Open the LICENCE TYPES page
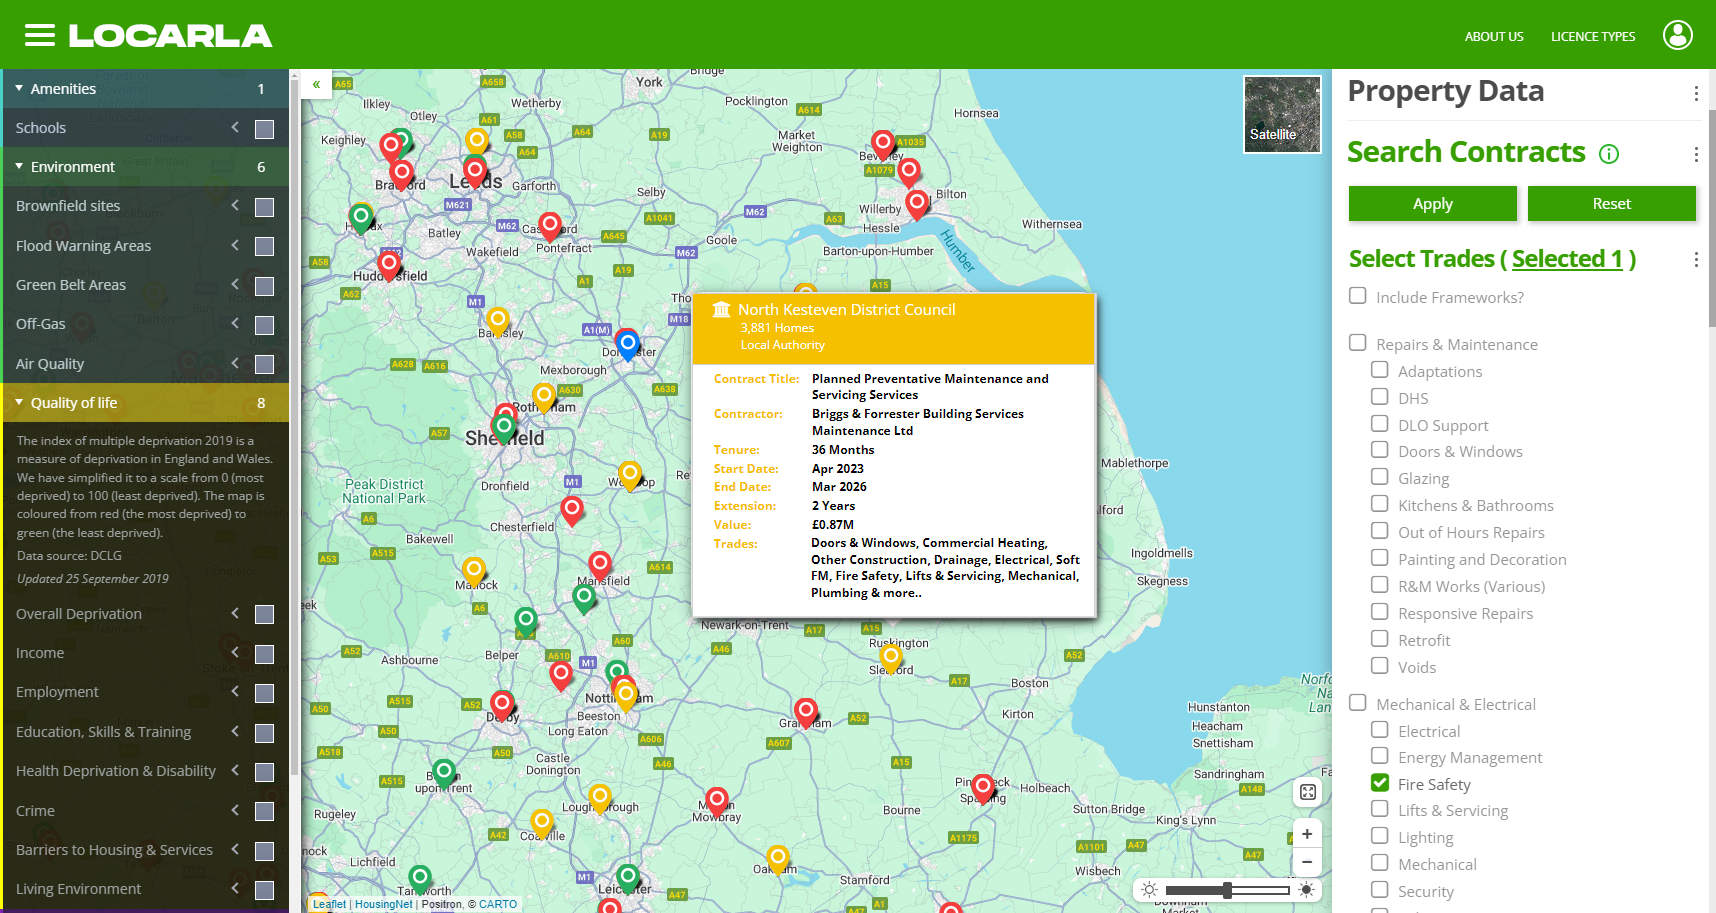Viewport: 1716px width, 913px height. [1593, 37]
